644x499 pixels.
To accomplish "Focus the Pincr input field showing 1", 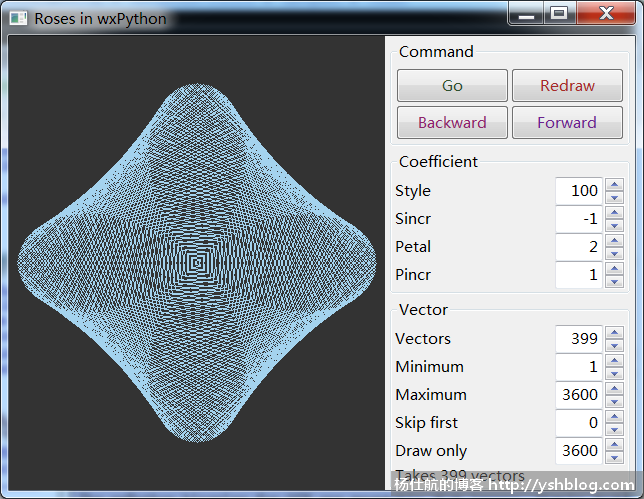I will pyautogui.click(x=579, y=275).
